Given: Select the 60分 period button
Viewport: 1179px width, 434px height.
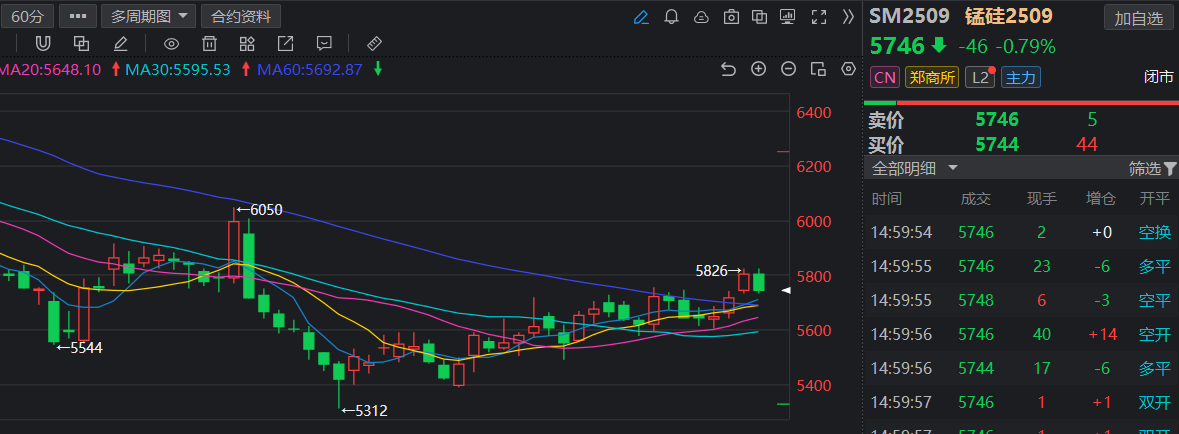Looking at the screenshot, I should (x=27, y=16).
